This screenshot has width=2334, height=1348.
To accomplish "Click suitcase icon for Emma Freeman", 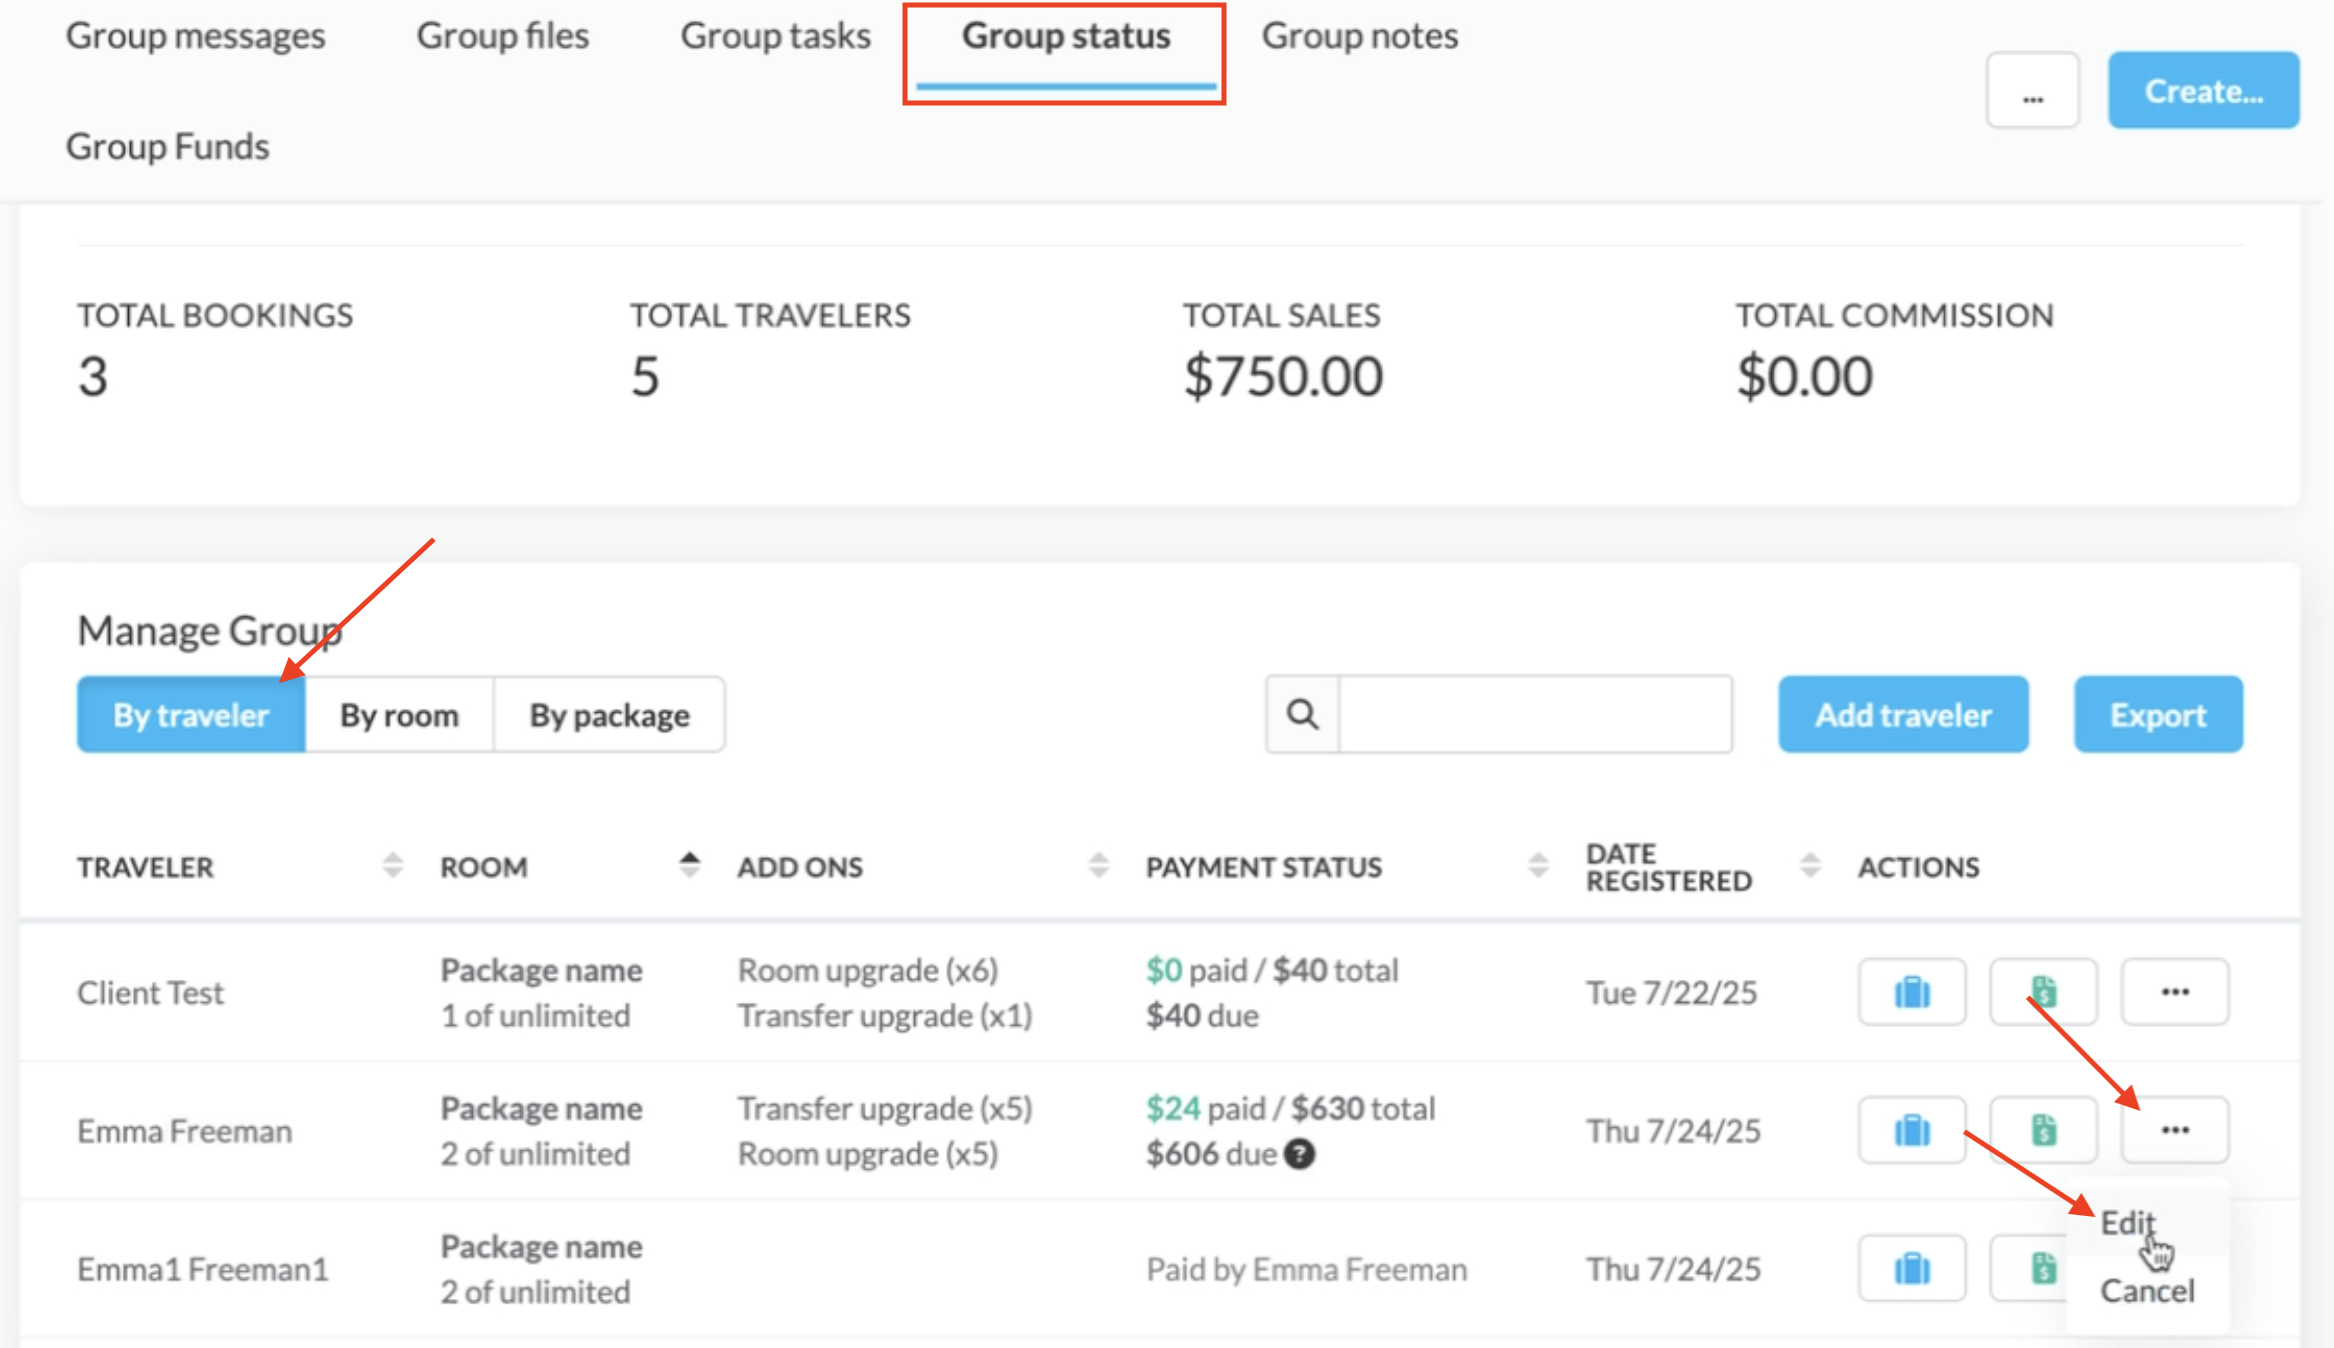I will [x=1911, y=1130].
